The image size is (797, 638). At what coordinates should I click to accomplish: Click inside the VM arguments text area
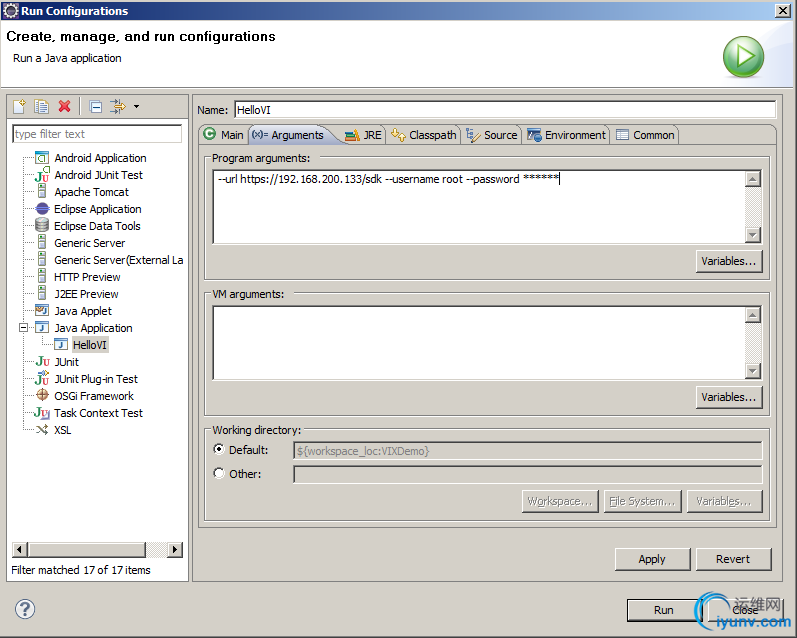479,343
